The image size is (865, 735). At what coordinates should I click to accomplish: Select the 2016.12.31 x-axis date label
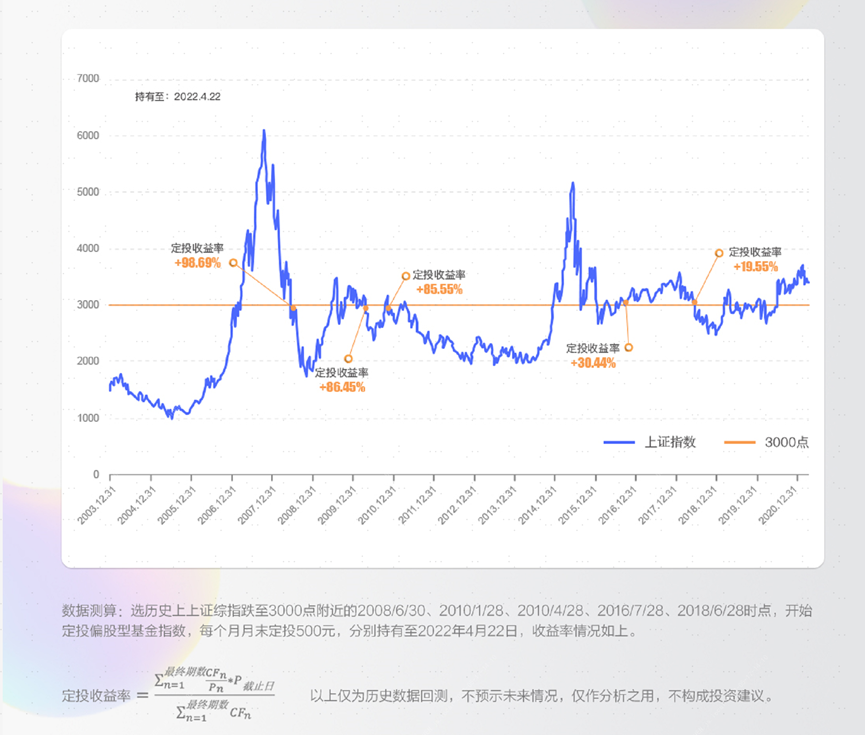point(619,505)
